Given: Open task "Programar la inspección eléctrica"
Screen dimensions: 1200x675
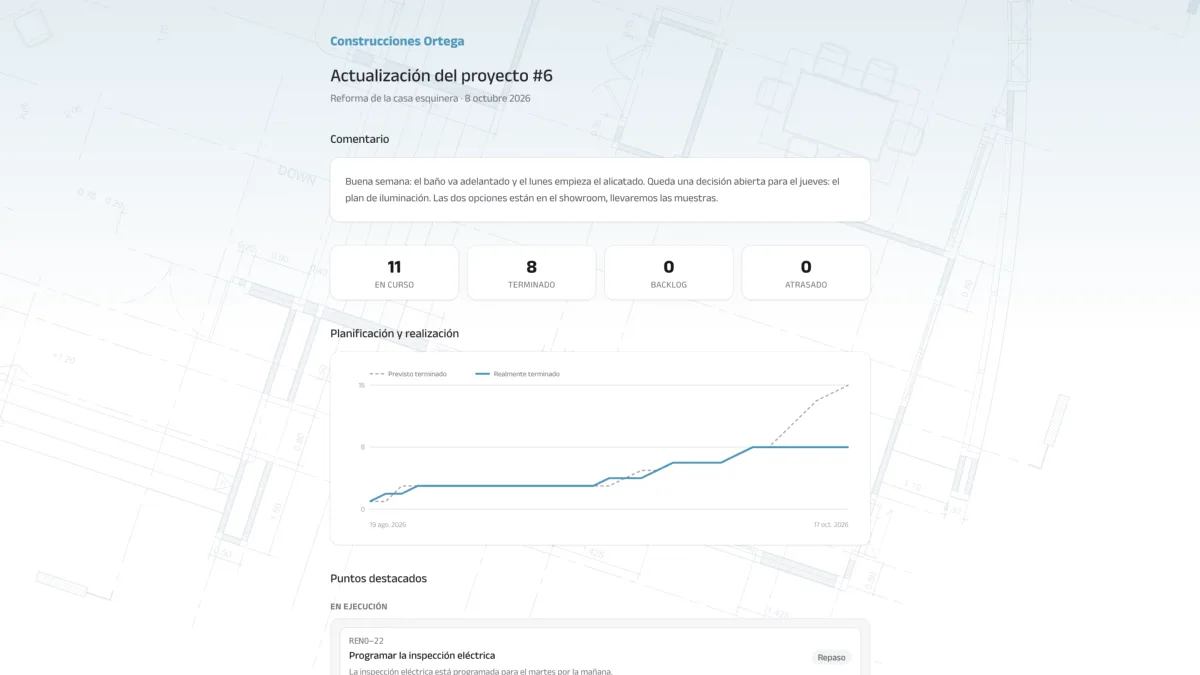Looking at the screenshot, I should [422, 655].
